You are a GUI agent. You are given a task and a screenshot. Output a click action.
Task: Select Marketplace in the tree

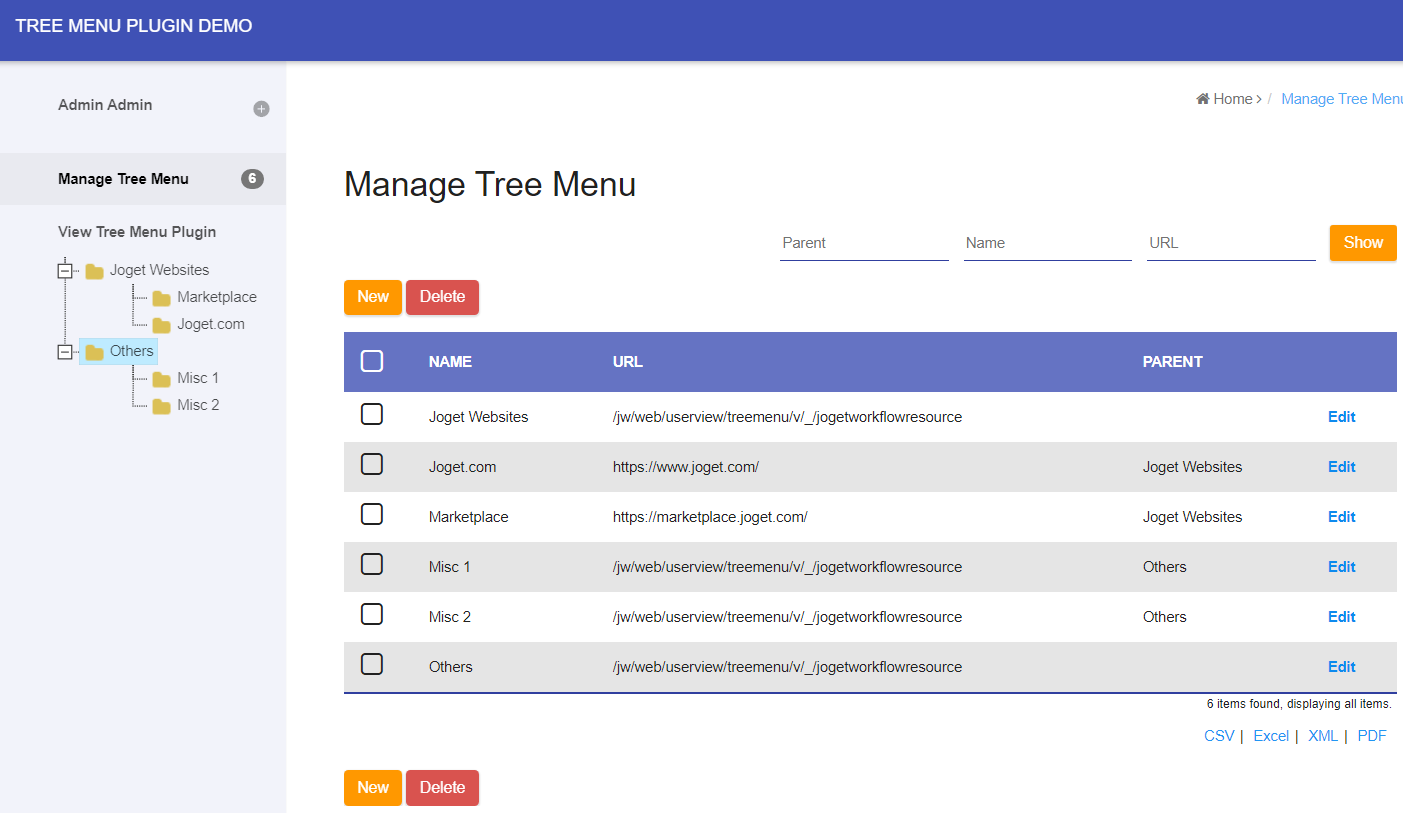[217, 297]
